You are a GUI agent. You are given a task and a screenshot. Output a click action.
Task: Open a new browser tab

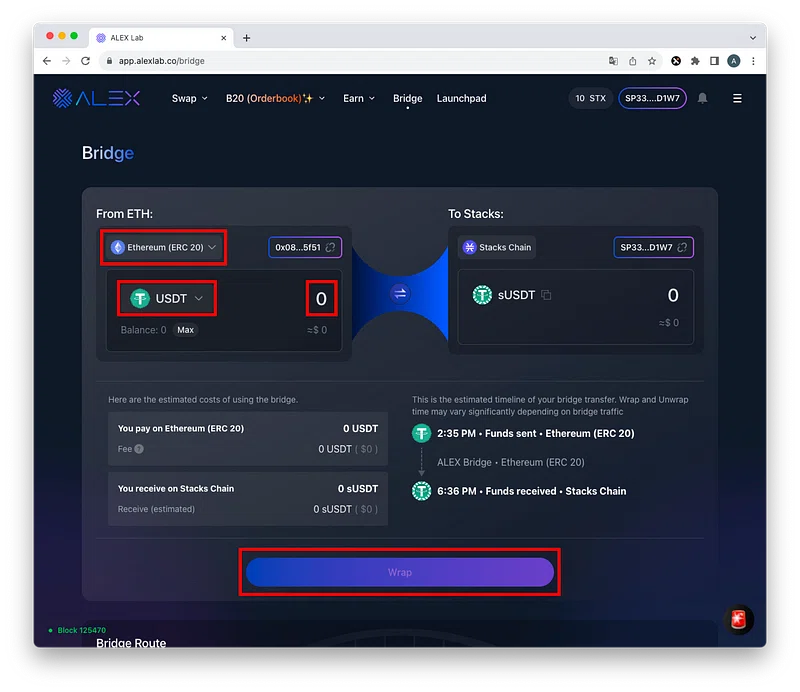pos(246,38)
